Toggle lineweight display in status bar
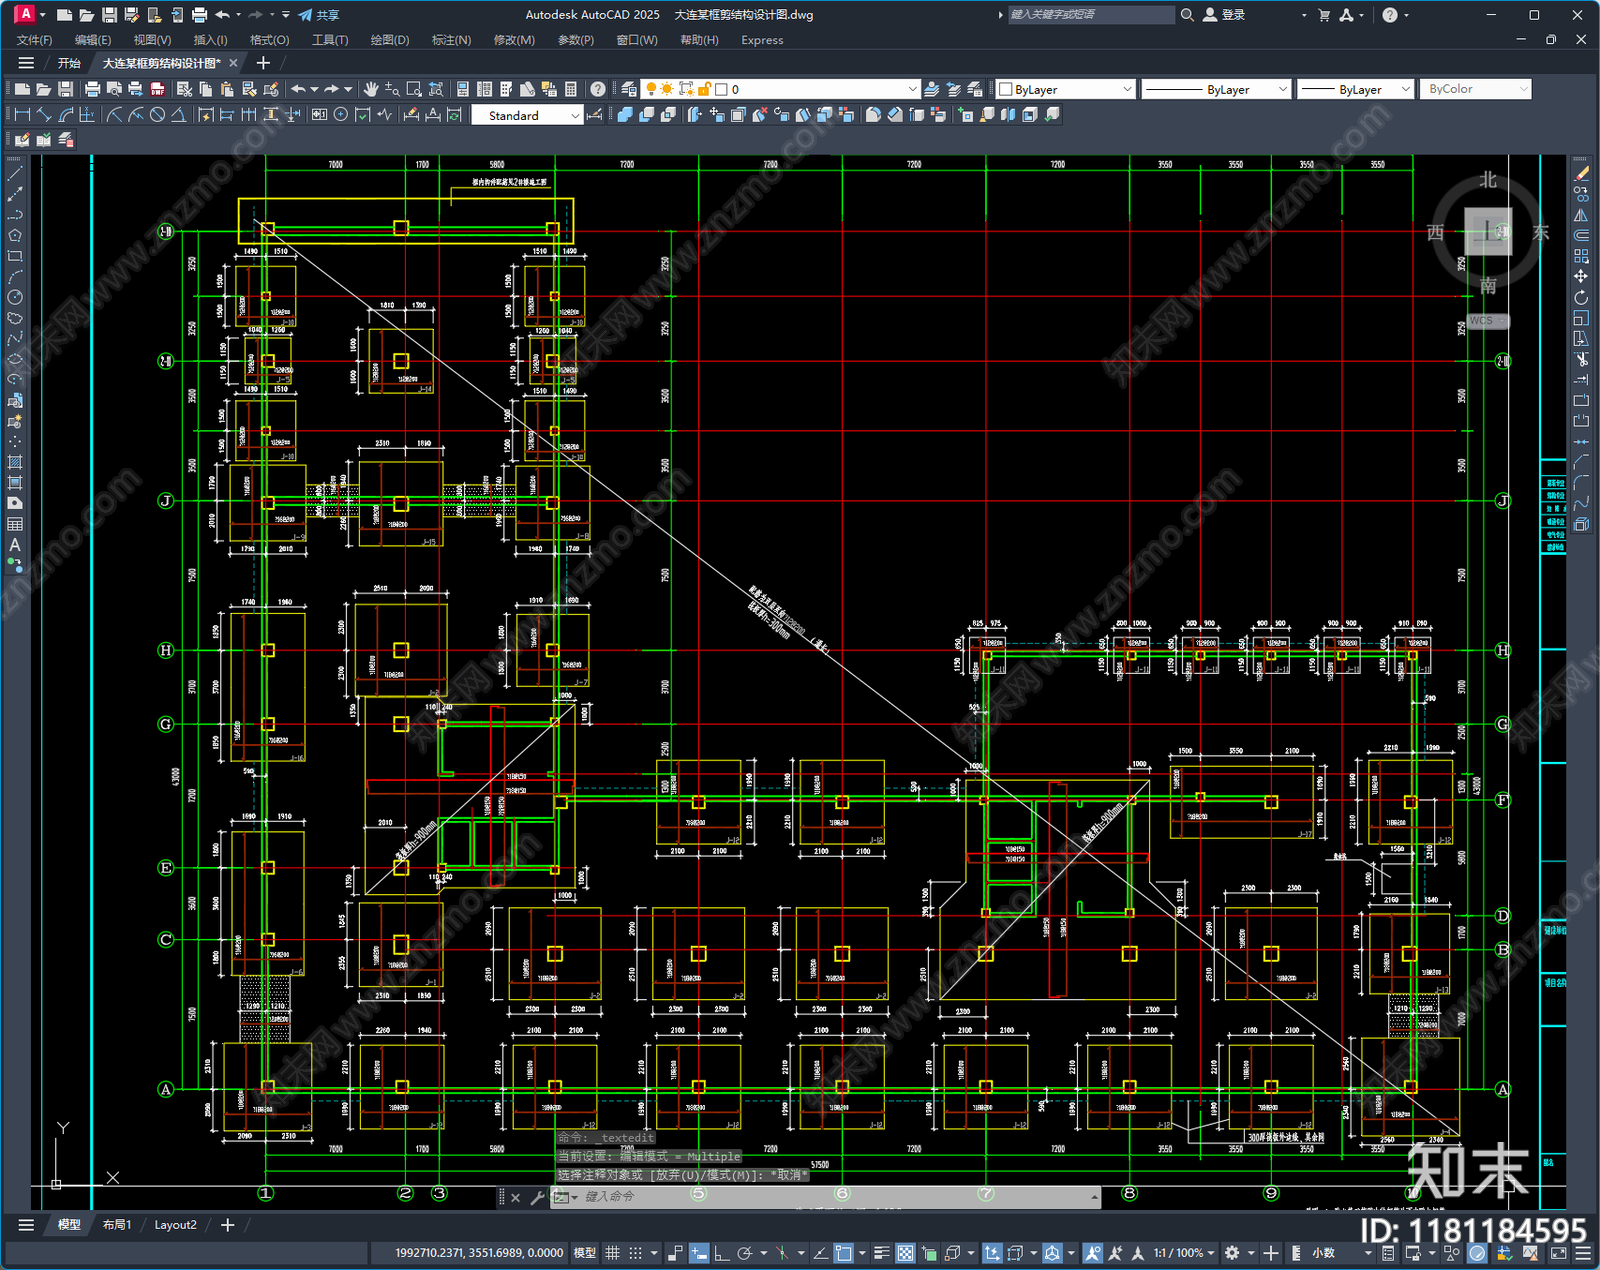The image size is (1600, 1270). pos(882,1253)
